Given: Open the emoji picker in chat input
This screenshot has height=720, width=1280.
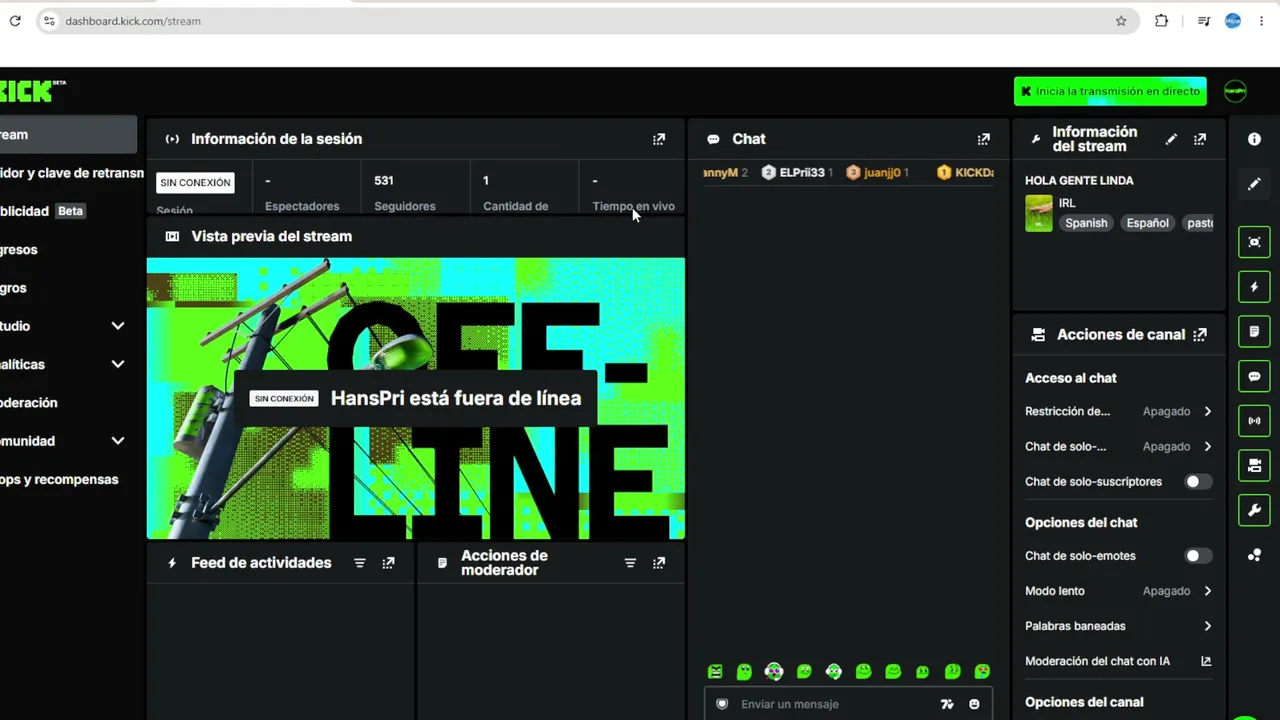Looking at the screenshot, I should click(974, 704).
